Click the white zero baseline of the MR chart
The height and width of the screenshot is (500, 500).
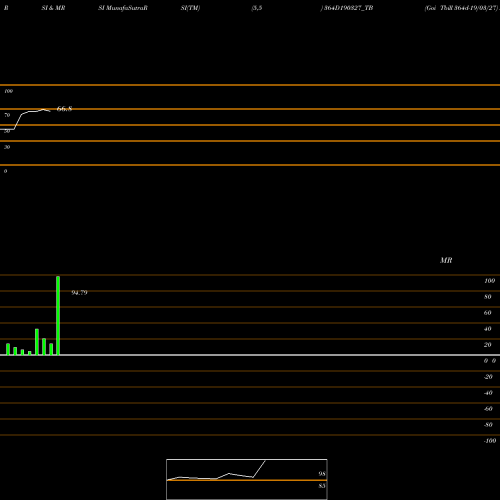250,355
